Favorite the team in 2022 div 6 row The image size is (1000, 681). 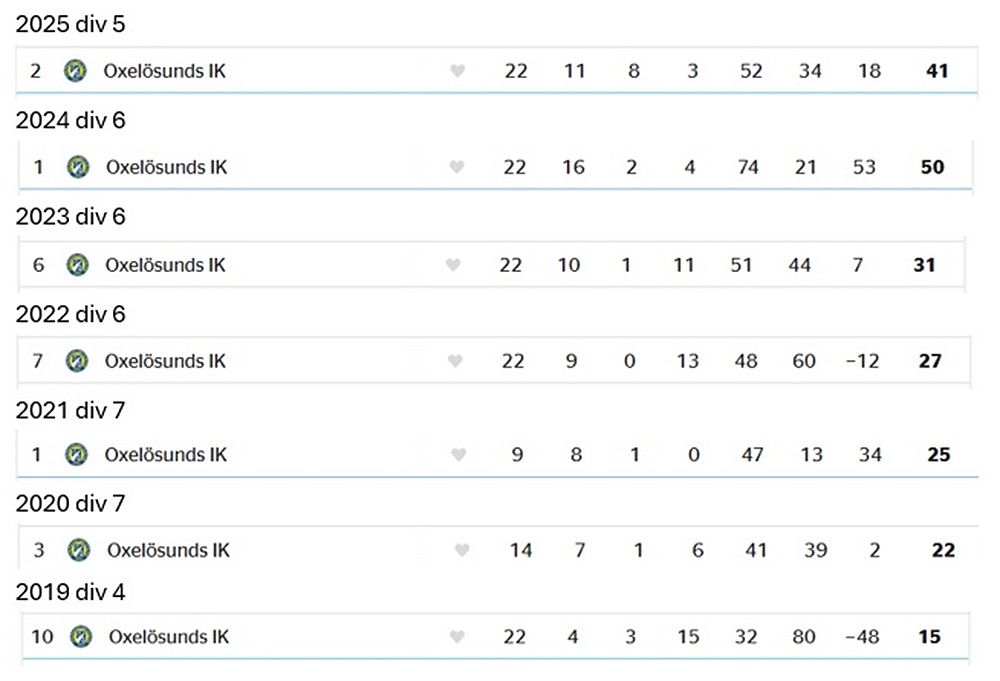click(x=456, y=361)
